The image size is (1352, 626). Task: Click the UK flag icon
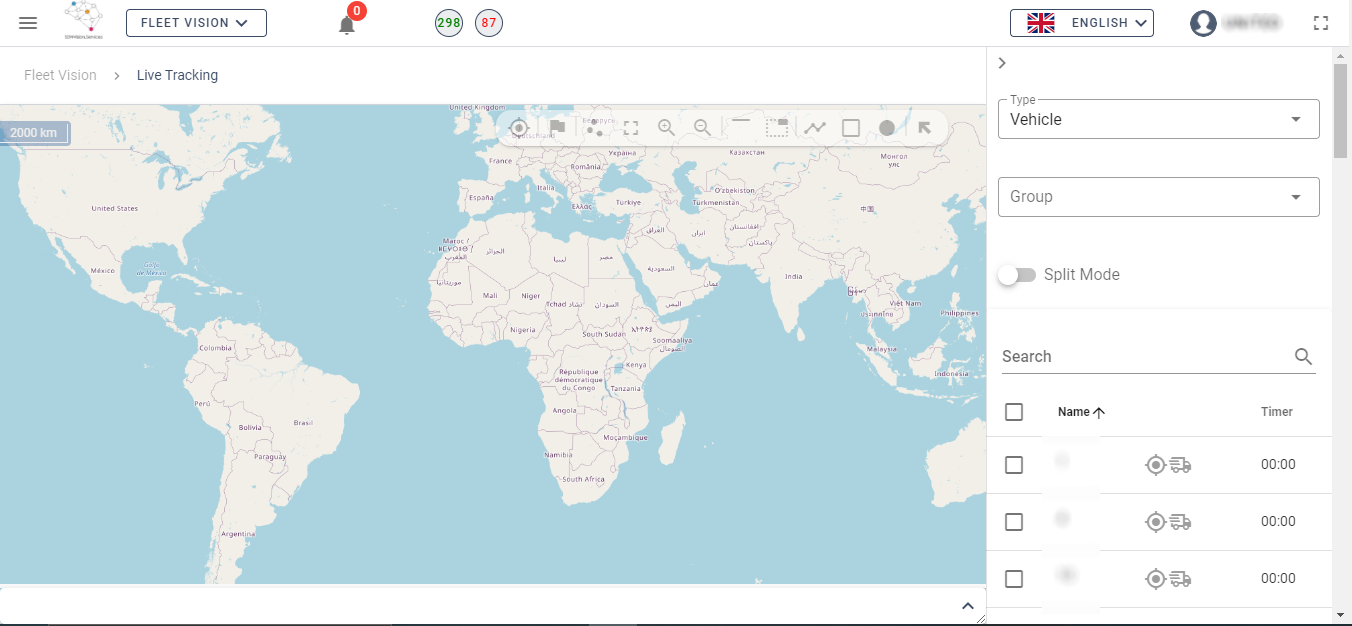pos(1041,23)
